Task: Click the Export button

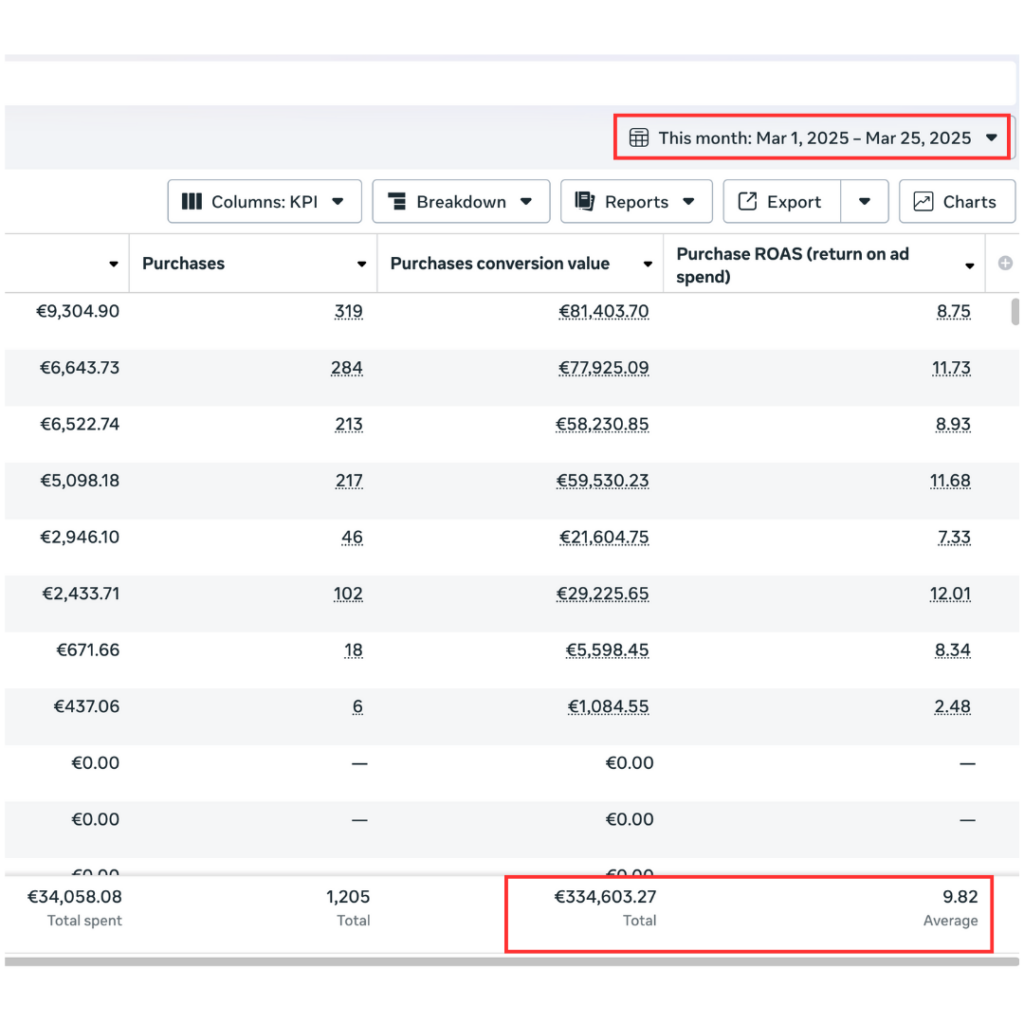Action: tap(782, 202)
